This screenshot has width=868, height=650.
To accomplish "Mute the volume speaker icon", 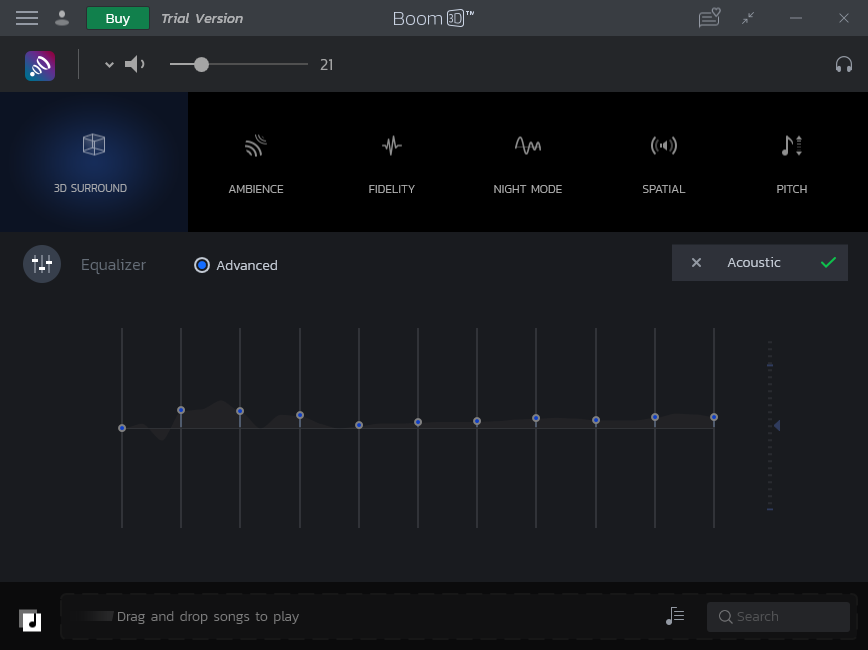I will point(135,64).
